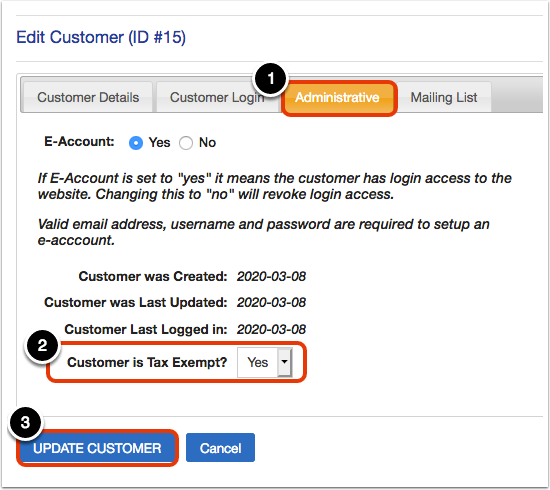
Task: Click the Customer was Created date value
Action: [x=271, y=276]
